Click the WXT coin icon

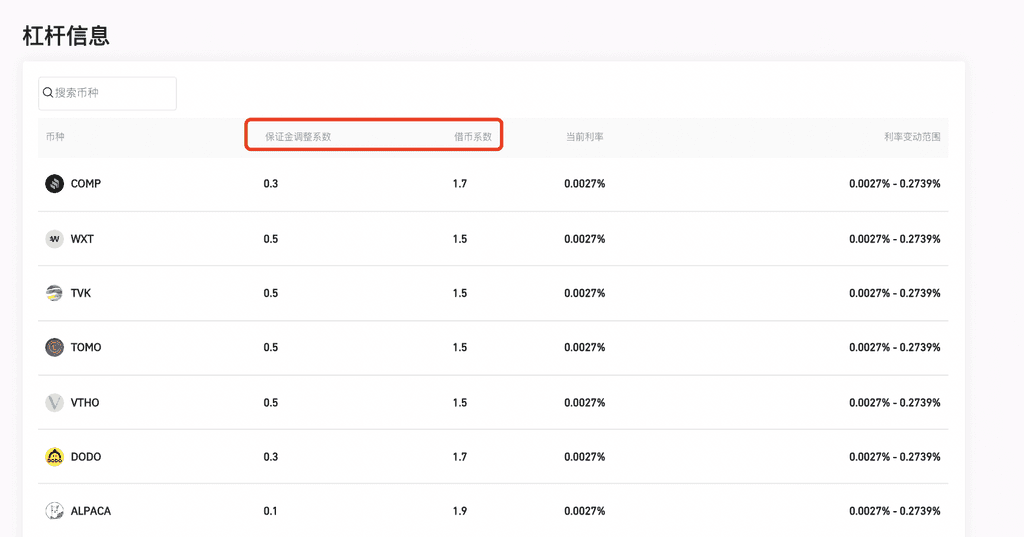pos(54,239)
